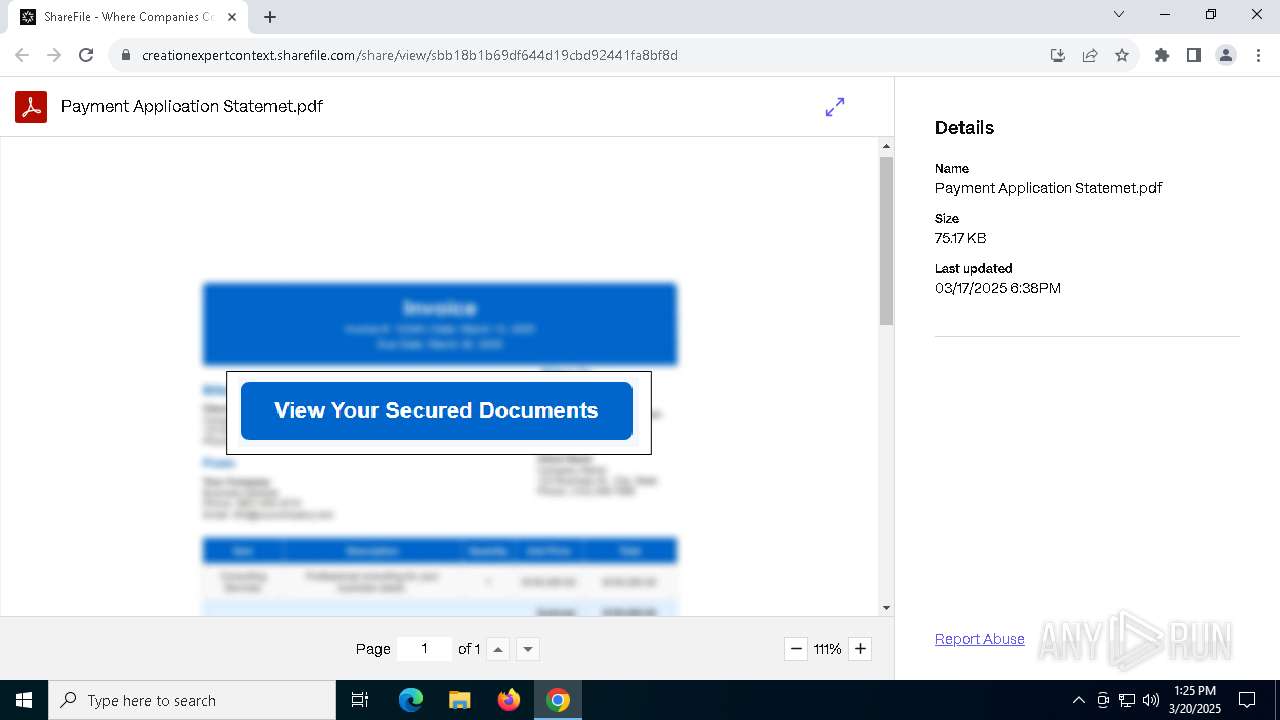Show hidden system tray icons
Screen dimensions: 1280x720
click(x=1078, y=700)
